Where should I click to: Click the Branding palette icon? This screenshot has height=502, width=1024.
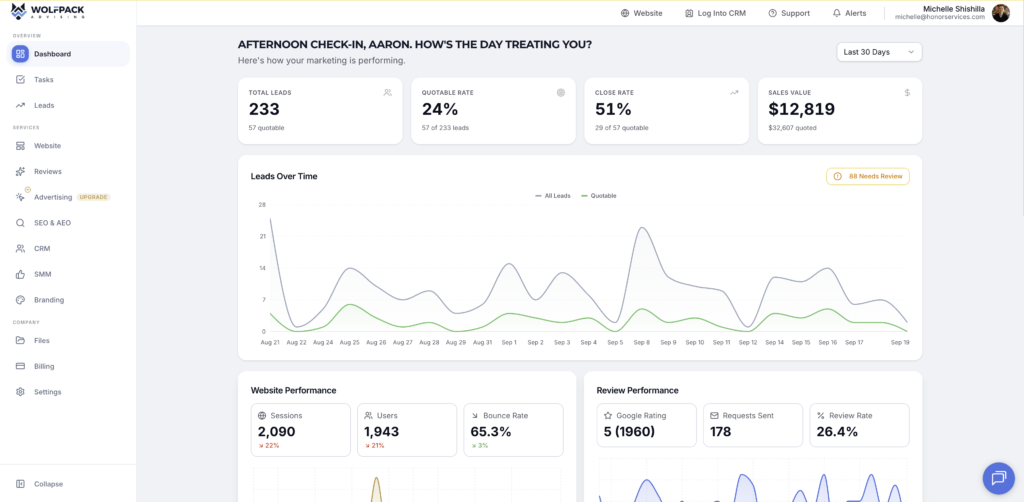click(x=20, y=300)
